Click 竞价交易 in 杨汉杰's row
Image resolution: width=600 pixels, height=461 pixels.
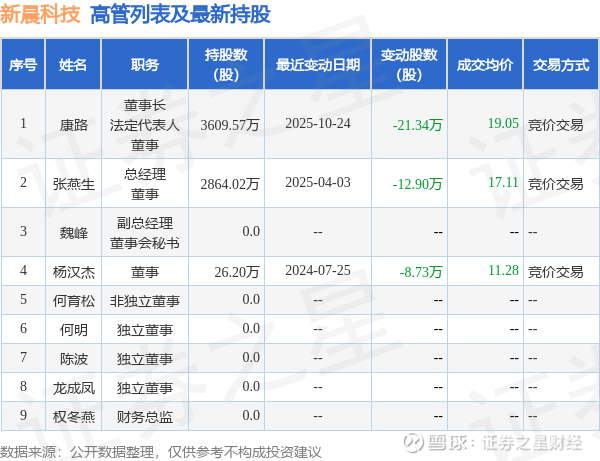click(556, 272)
